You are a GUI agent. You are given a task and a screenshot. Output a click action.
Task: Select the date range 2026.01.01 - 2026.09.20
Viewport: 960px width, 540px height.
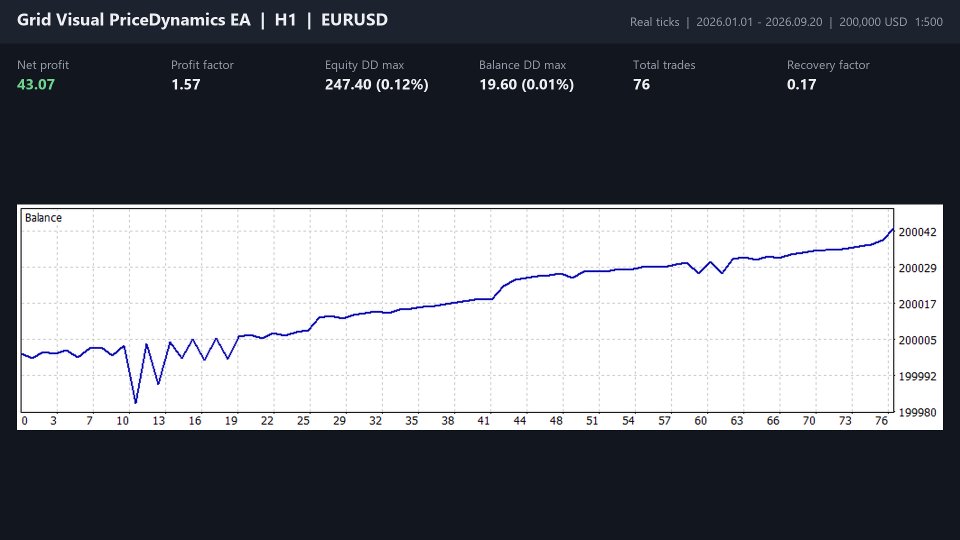(x=759, y=22)
